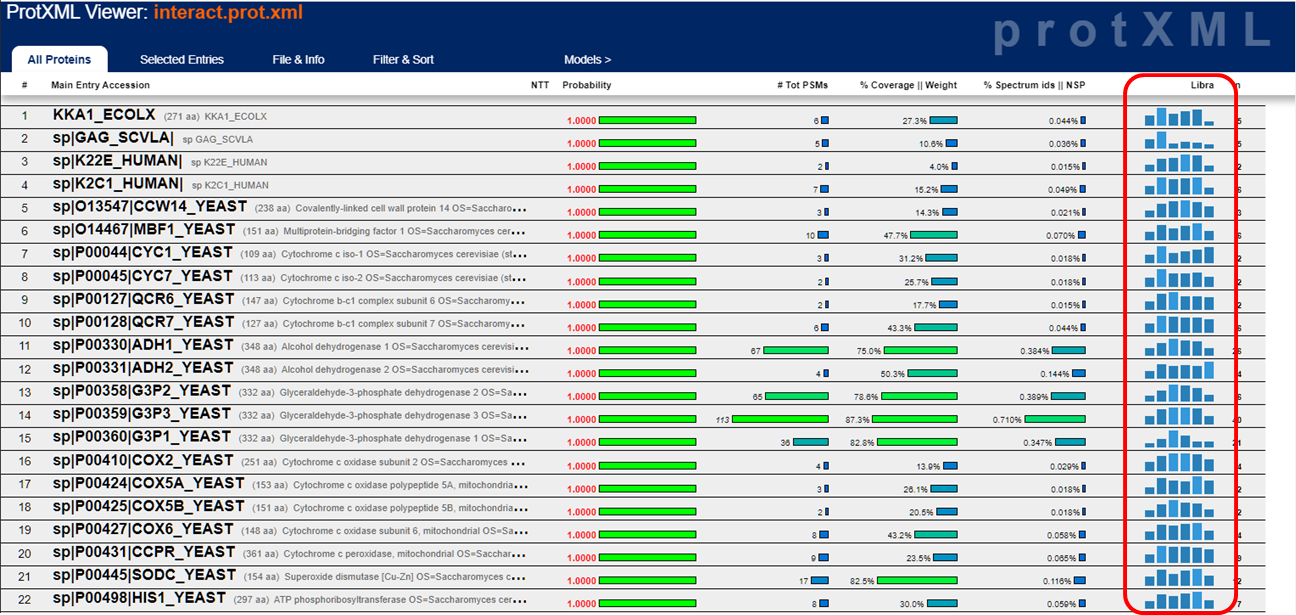Click the Libra bar chart for MBF1_YEAST
The height and width of the screenshot is (615, 1296).
point(1179,232)
